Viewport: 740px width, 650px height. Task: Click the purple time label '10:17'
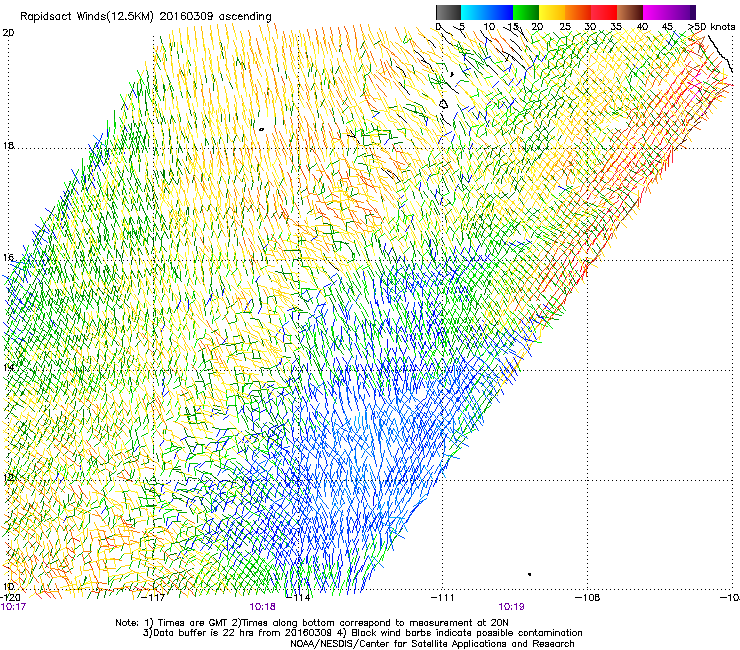point(13,607)
